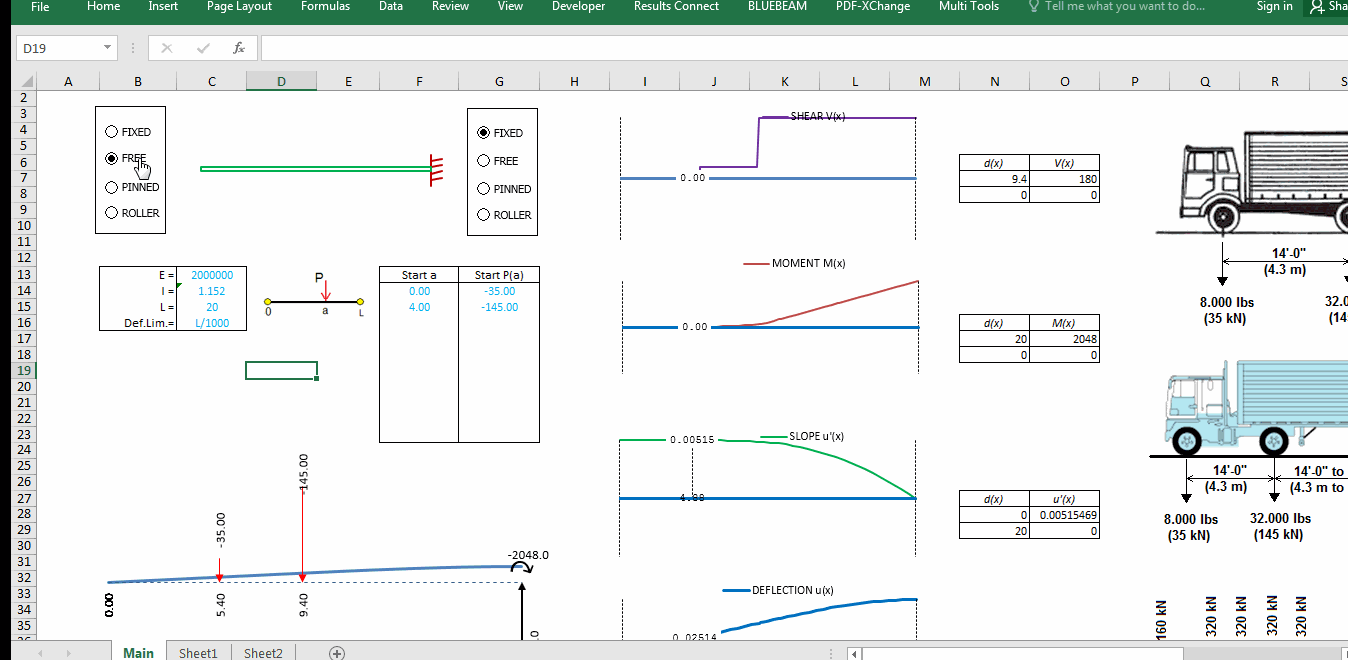Click inside the formula bar input

pos(802,48)
